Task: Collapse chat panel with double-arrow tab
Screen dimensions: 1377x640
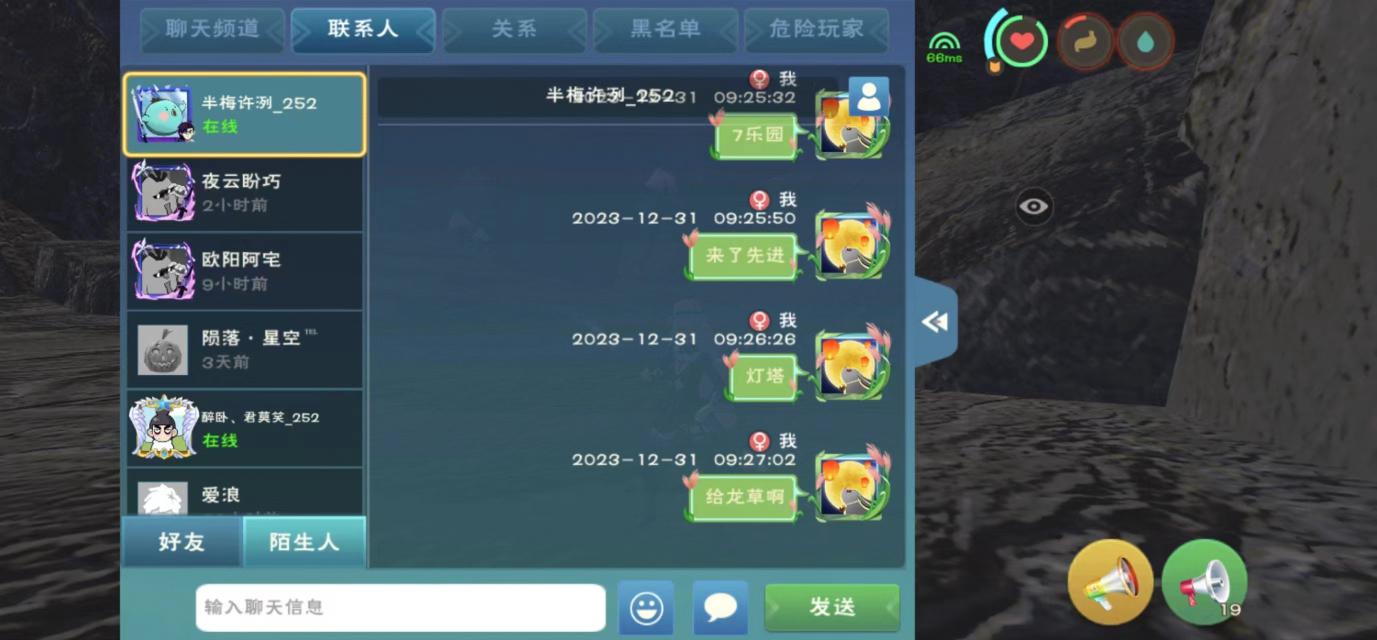Action: point(935,322)
